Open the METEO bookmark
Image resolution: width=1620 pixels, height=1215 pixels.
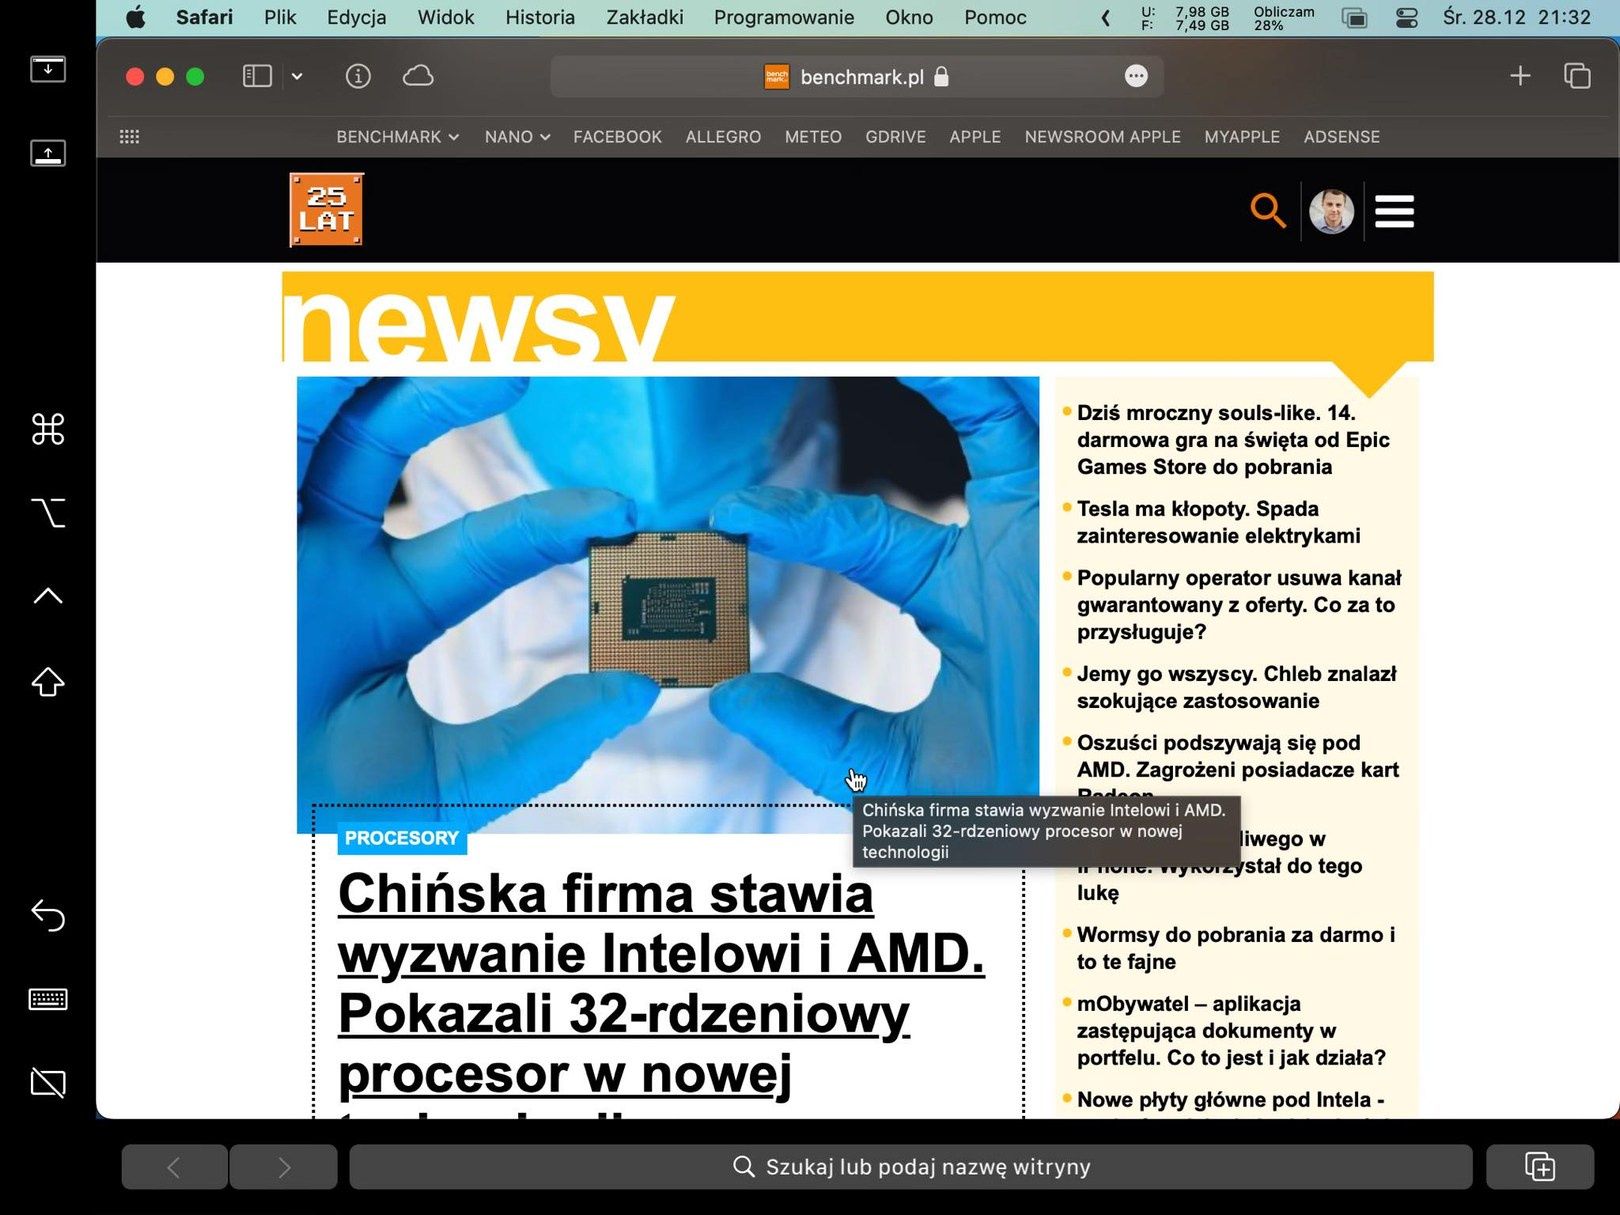(813, 137)
